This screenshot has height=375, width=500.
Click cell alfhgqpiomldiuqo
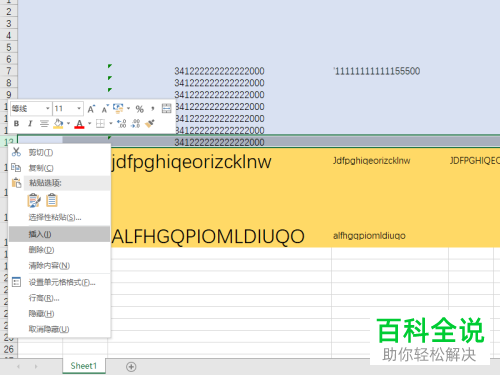369,236
